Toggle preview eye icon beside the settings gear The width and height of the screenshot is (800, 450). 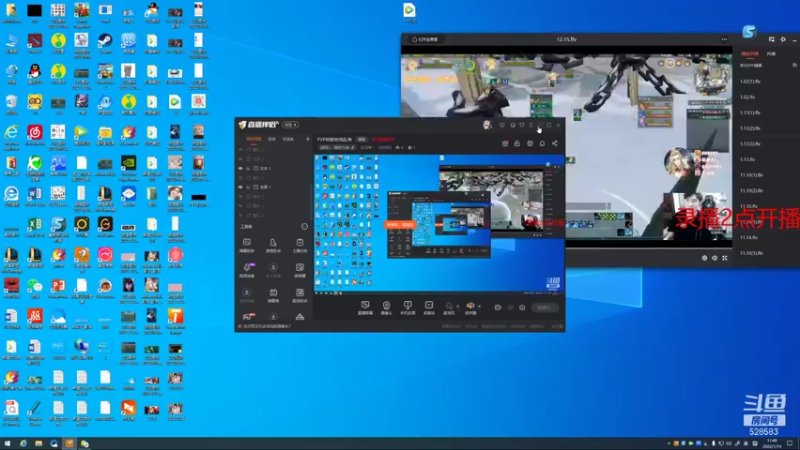(510, 308)
